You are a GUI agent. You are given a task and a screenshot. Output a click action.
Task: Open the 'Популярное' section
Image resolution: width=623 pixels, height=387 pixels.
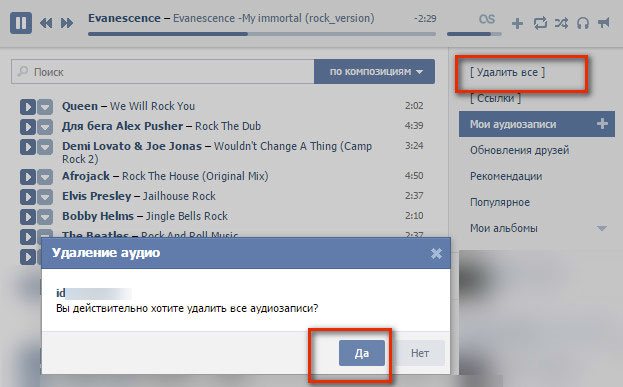pos(500,202)
